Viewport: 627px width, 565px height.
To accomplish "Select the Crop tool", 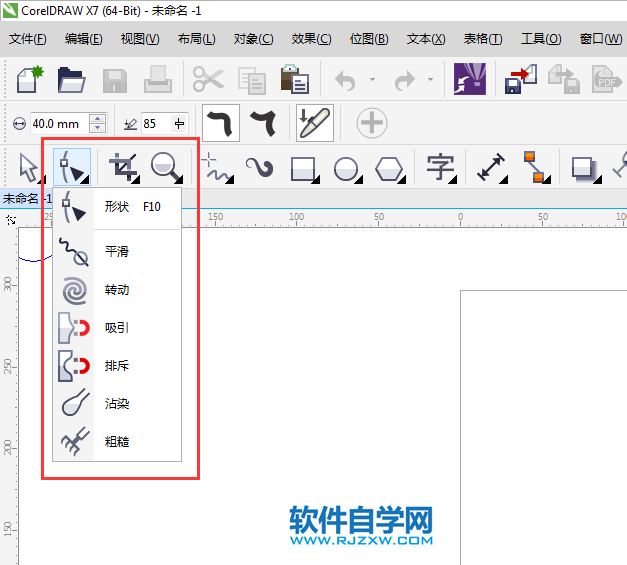I will pyautogui.click(x=124, y=167).
